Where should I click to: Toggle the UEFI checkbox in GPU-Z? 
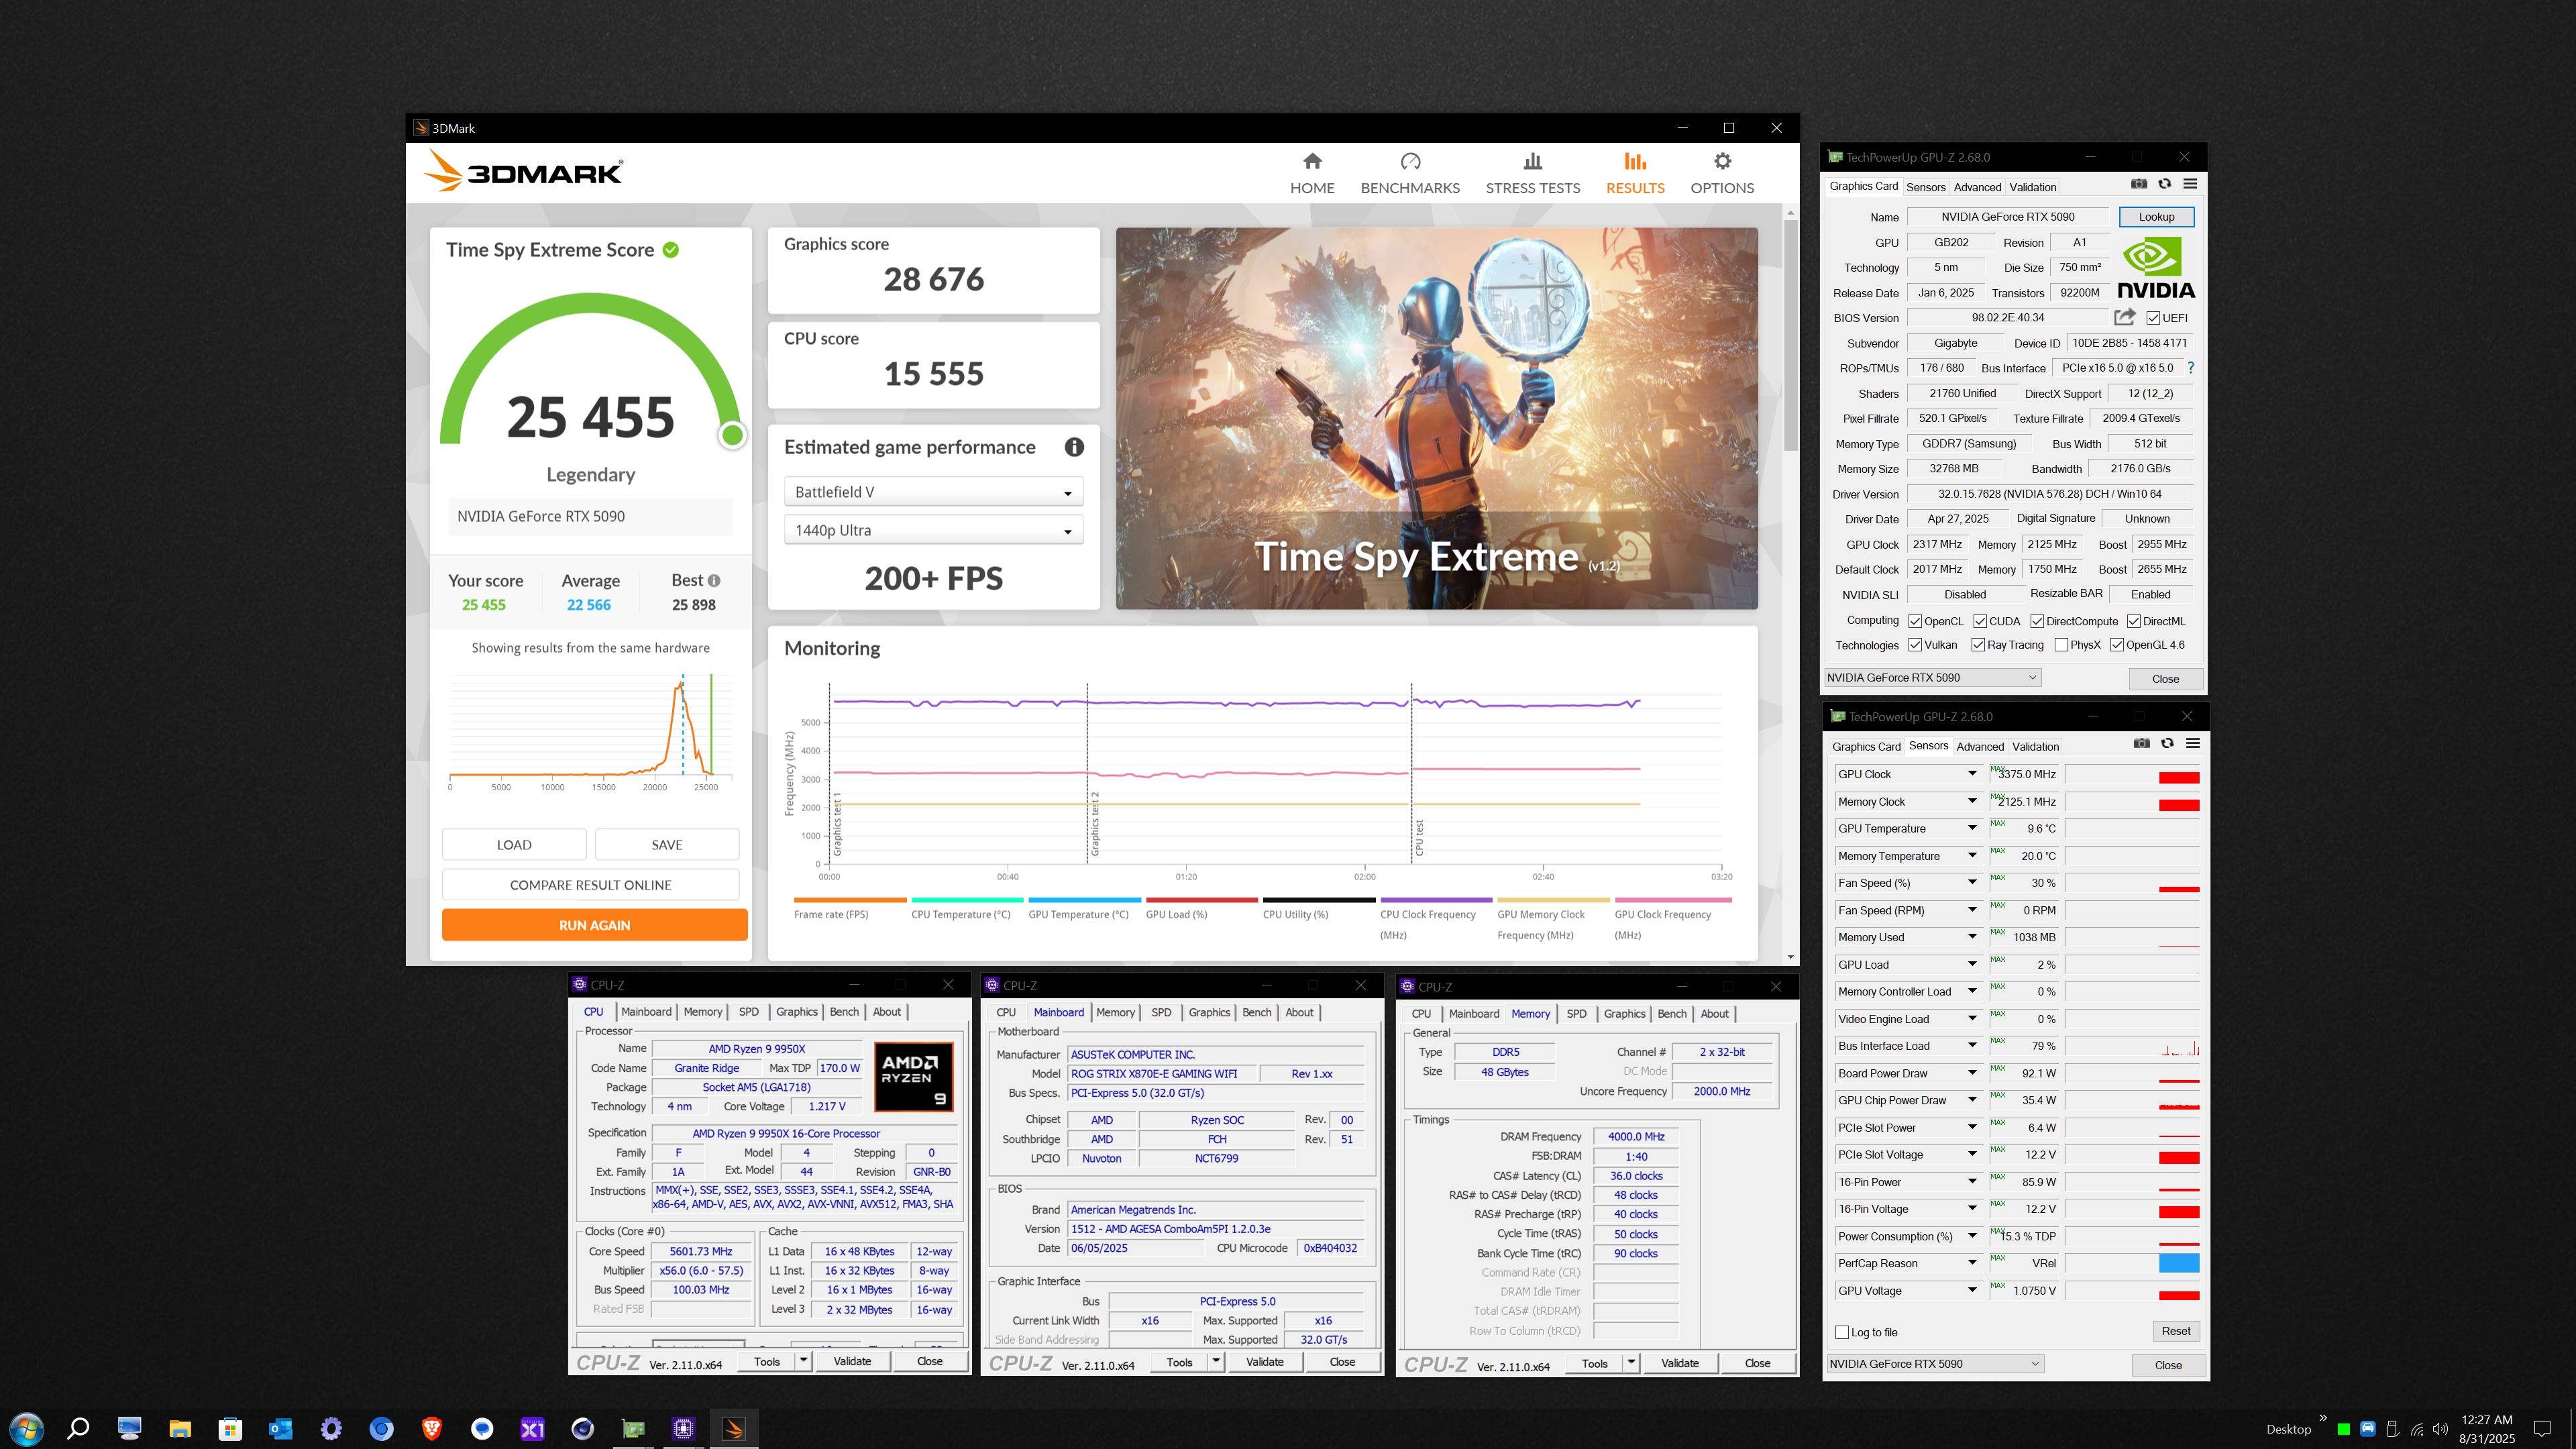(x=2153, y=318)
